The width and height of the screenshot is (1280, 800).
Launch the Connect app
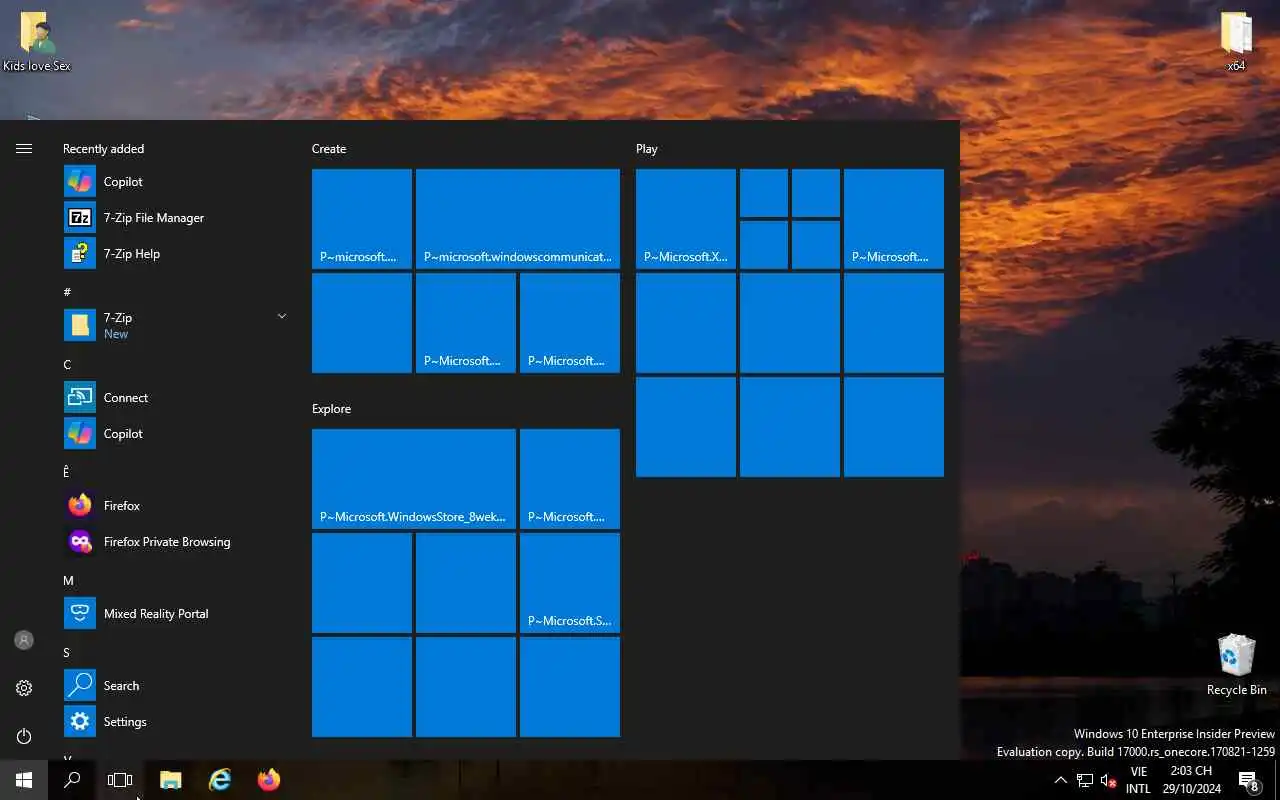(175, 397)
